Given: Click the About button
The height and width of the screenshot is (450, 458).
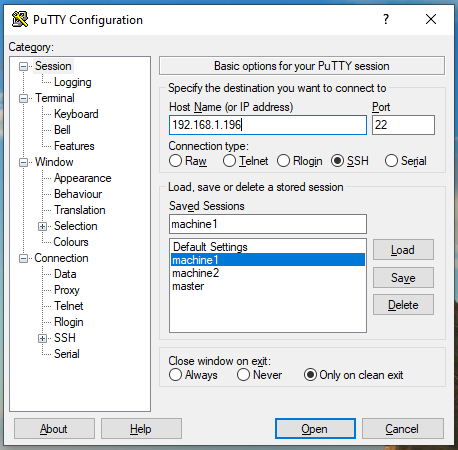Looking at the screenshot, I should pos(54,429).
